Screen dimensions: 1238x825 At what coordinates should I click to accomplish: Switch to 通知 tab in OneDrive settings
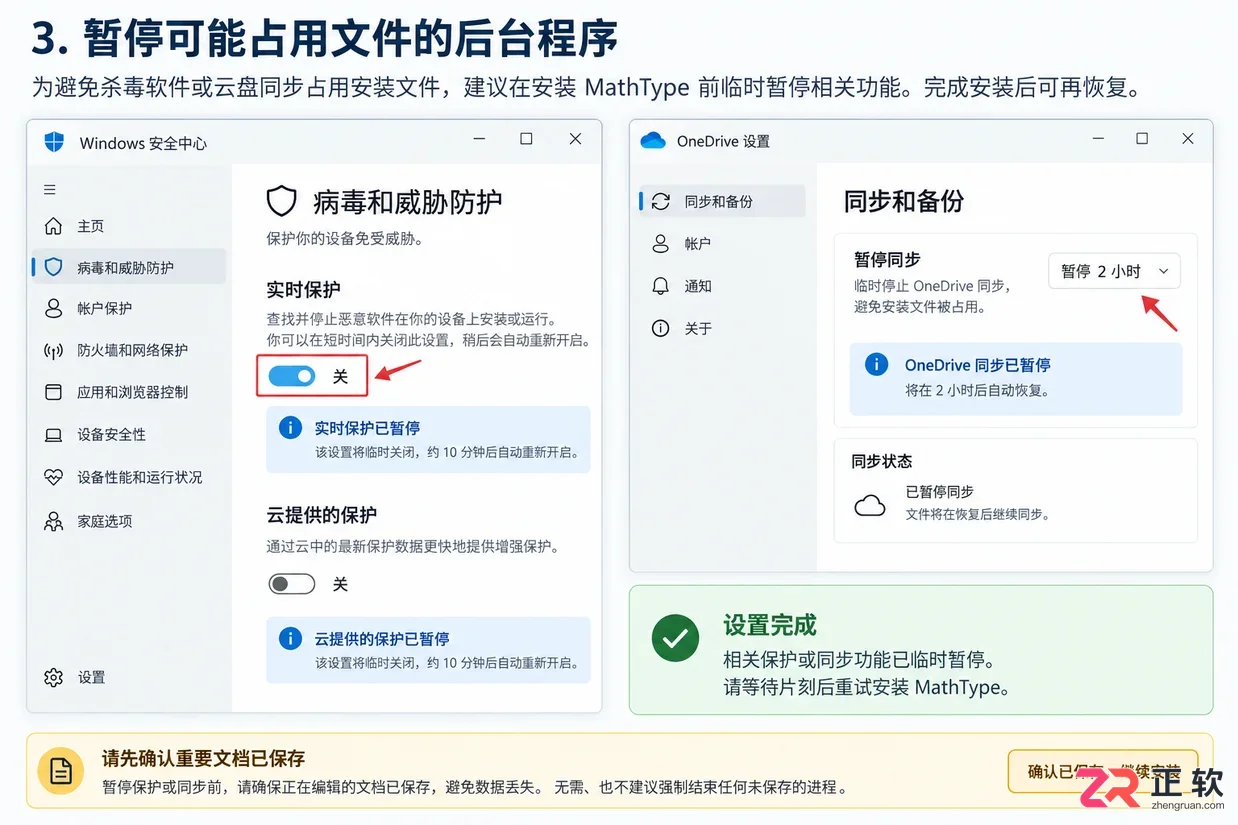(722, 286)
